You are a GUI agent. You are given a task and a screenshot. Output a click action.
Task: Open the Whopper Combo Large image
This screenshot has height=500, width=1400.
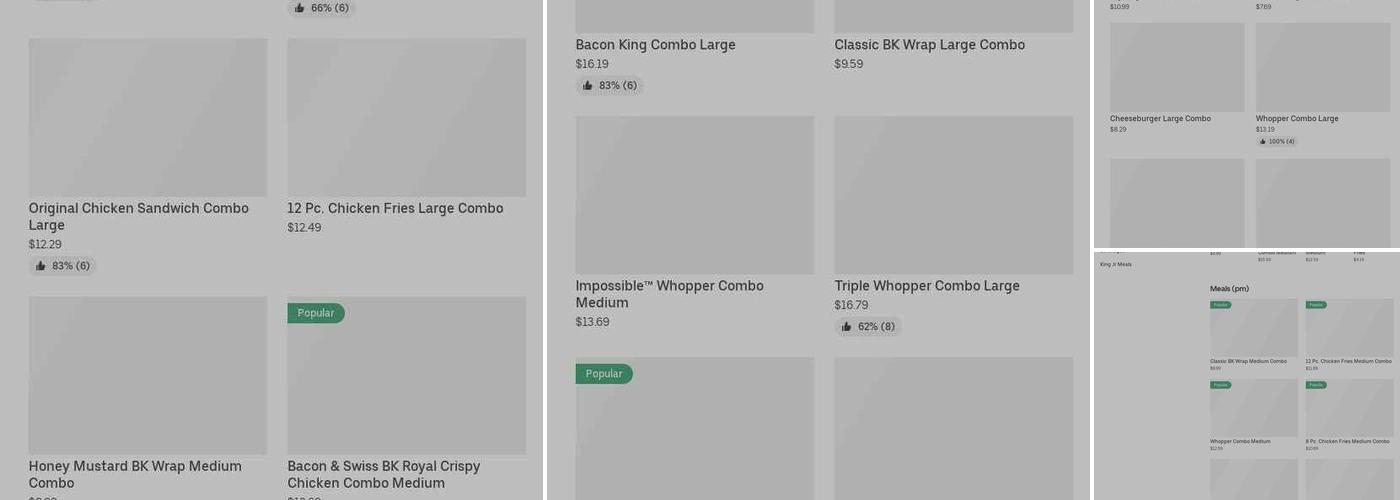pos(1322,67)
